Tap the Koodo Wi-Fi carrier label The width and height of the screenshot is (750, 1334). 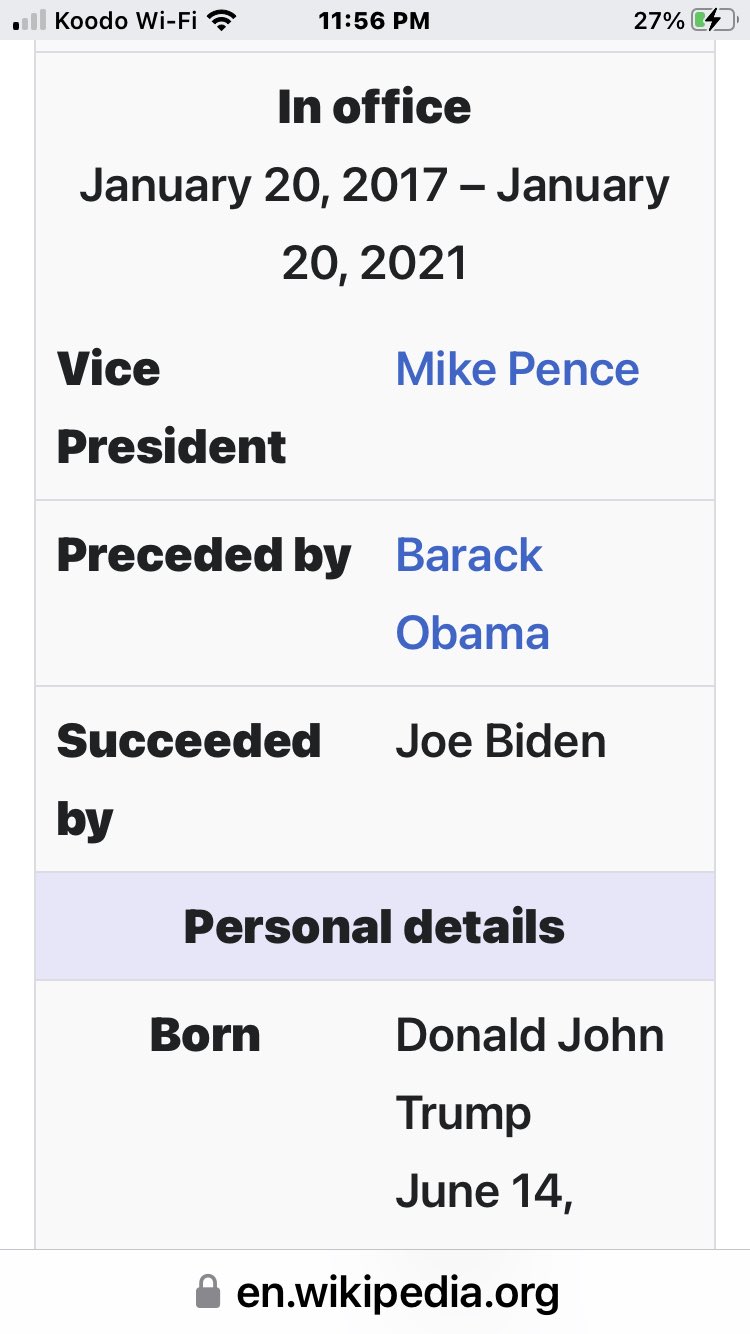point(126,20)
